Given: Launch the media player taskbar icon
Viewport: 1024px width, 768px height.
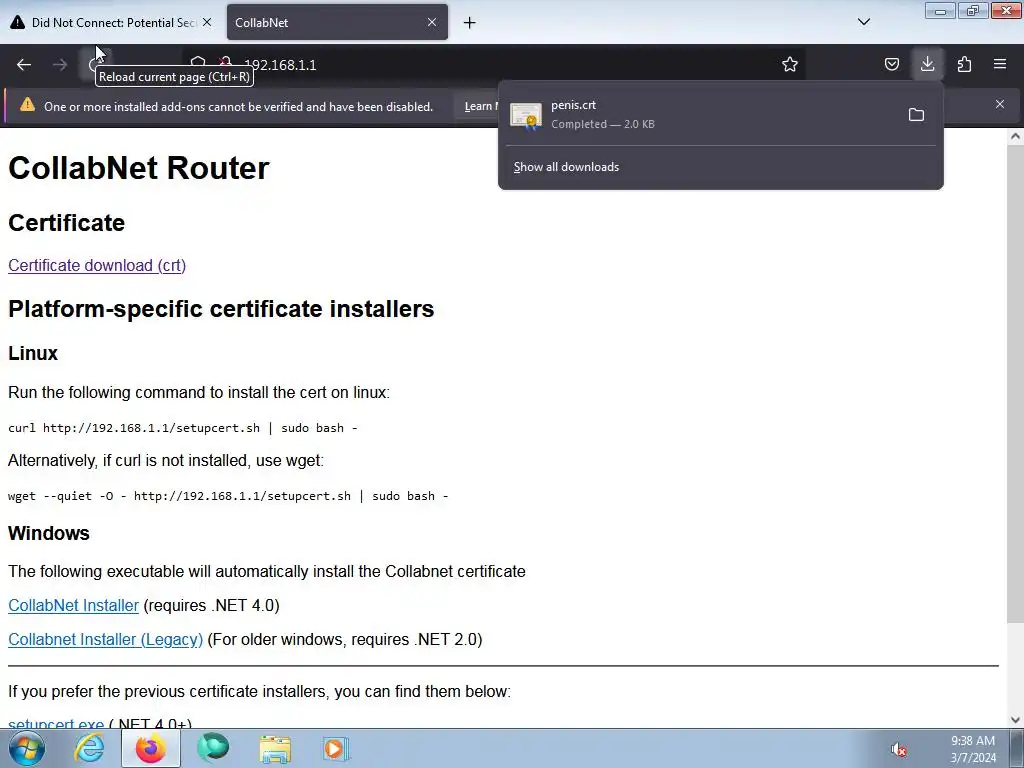Looking at the screenshot, I should coord(337,748).
